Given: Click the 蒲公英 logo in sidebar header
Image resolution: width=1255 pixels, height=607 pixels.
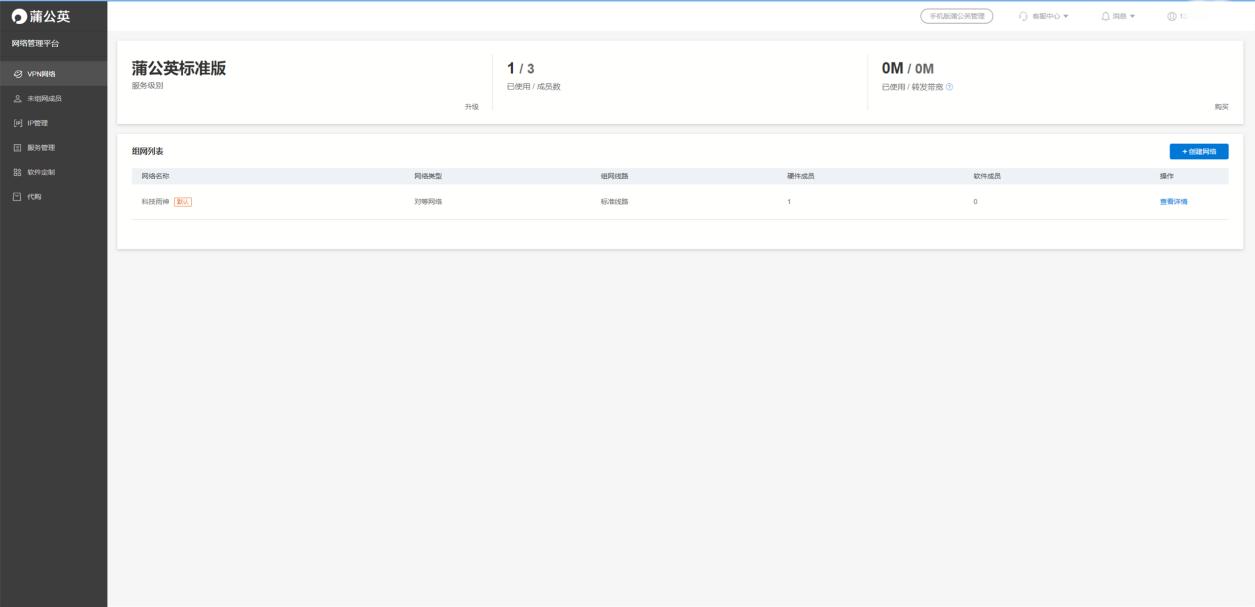Looking at the screenshot, I should 41,16.
